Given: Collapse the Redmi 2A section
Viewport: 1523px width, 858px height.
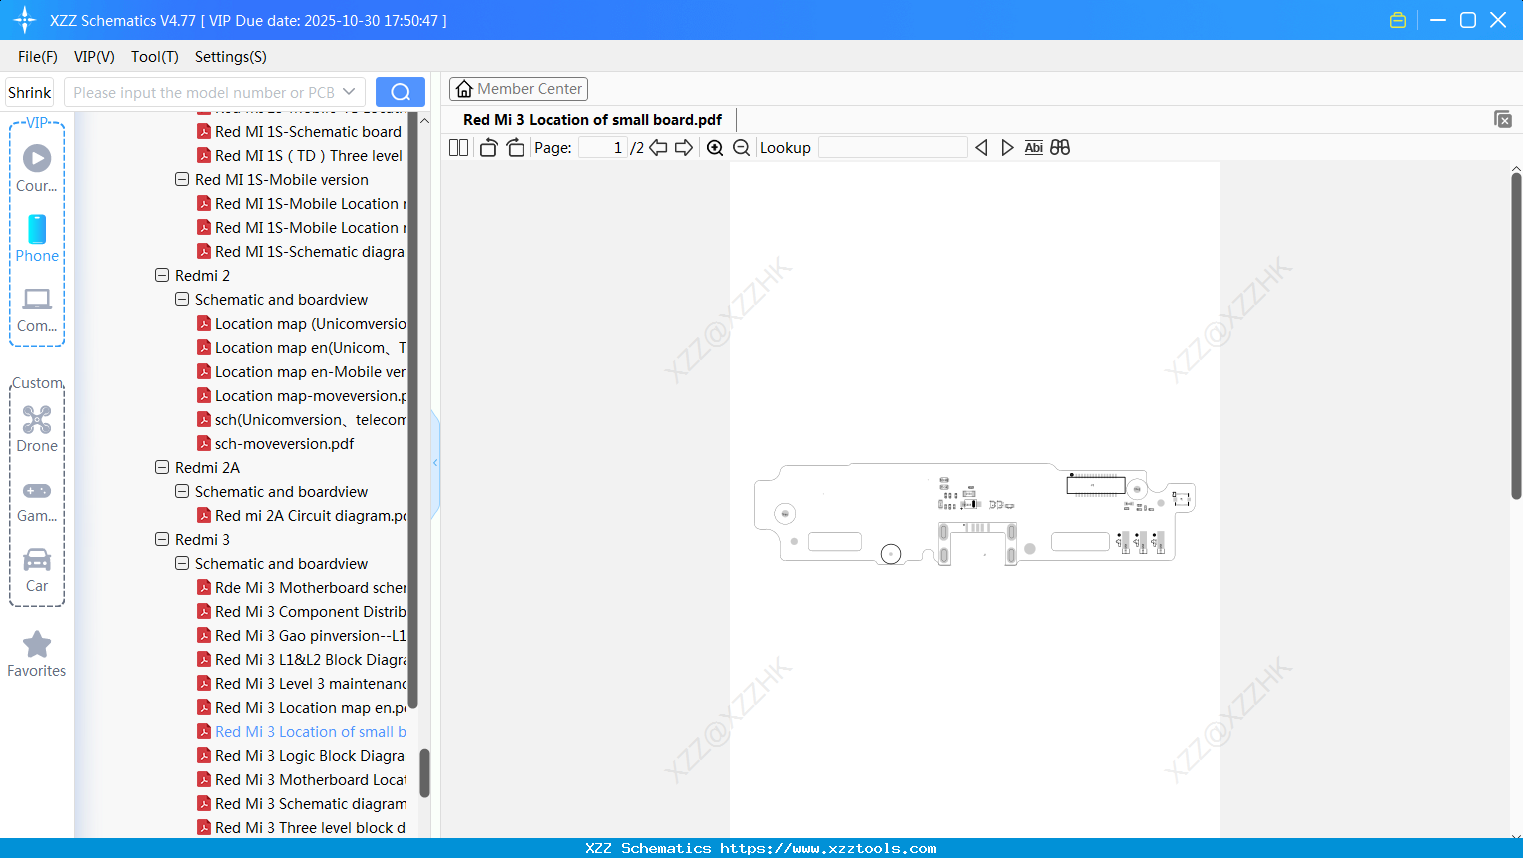Looking at the screenshot, I should click(162, 467).
